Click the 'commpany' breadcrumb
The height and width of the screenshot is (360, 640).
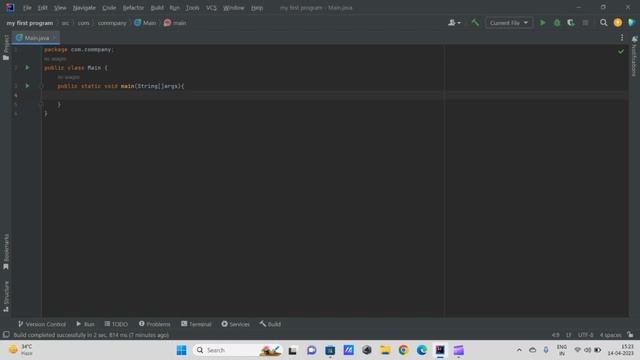[112, 23]
